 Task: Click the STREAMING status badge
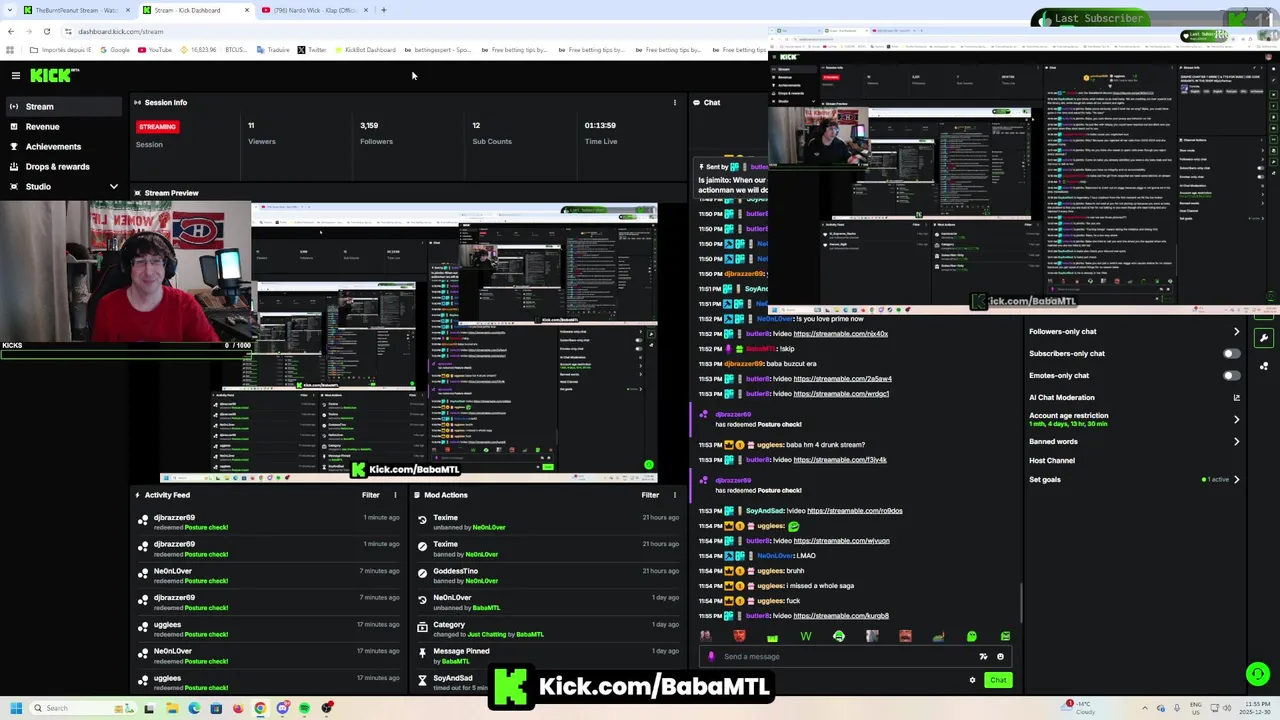point(157,127)
